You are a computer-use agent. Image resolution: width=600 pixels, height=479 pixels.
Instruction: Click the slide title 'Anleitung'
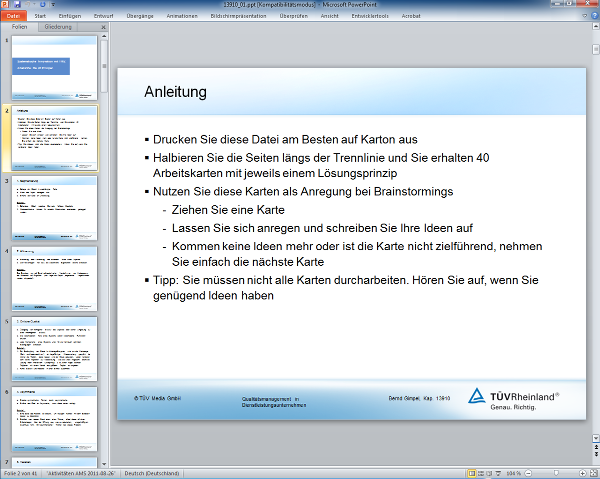click(175, 92)
